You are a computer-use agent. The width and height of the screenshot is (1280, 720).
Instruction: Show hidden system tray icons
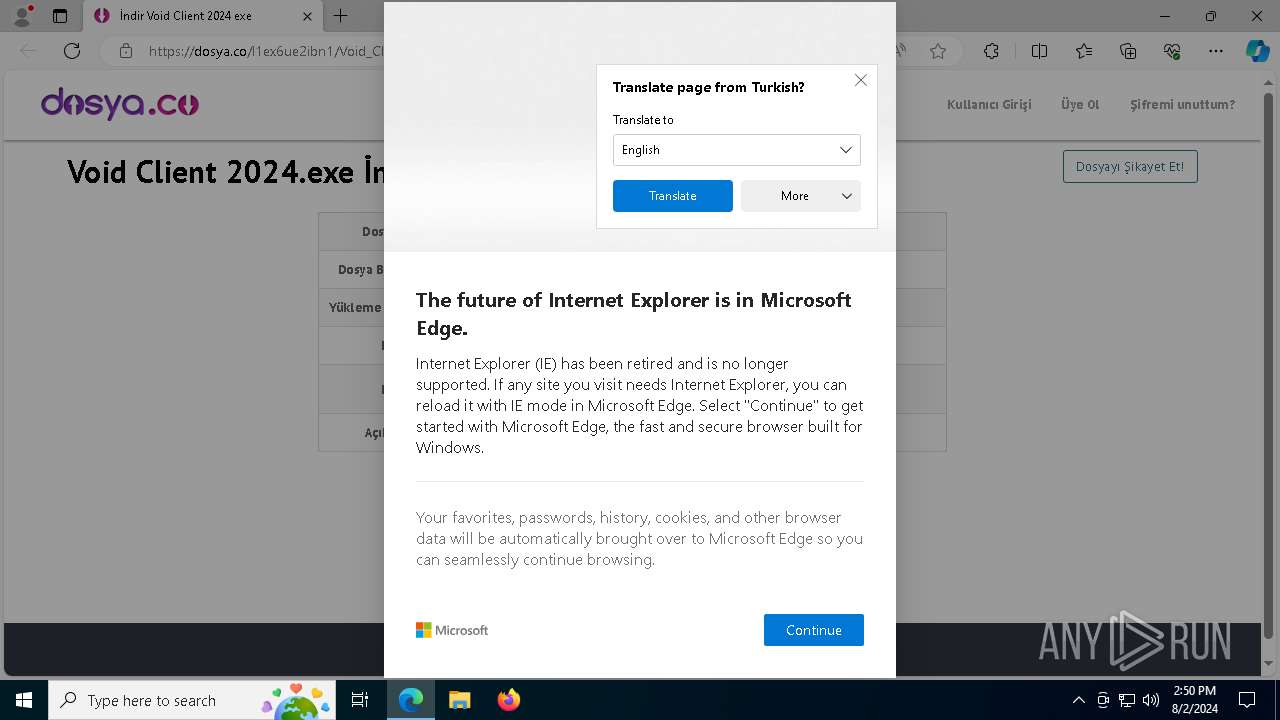click(x=1078, y=700)
